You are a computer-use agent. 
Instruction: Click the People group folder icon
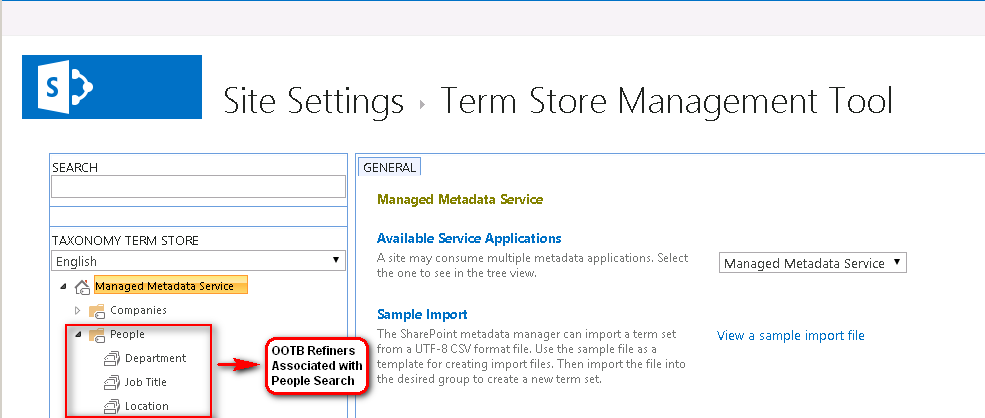click(97, 335)
